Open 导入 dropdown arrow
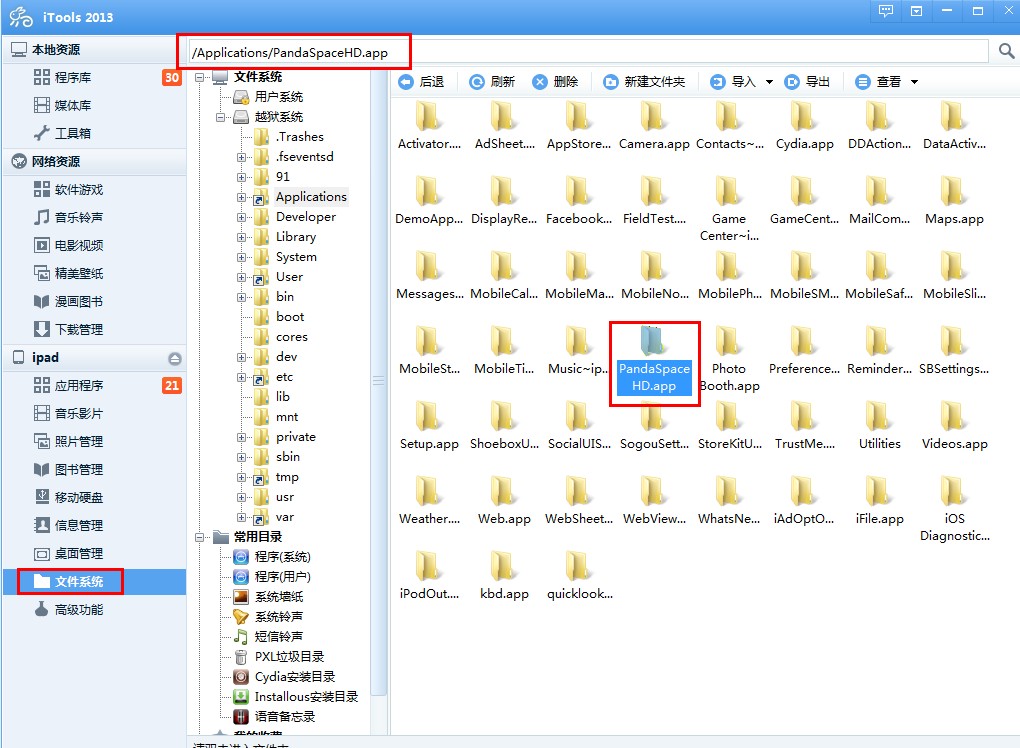 [770, 82]
